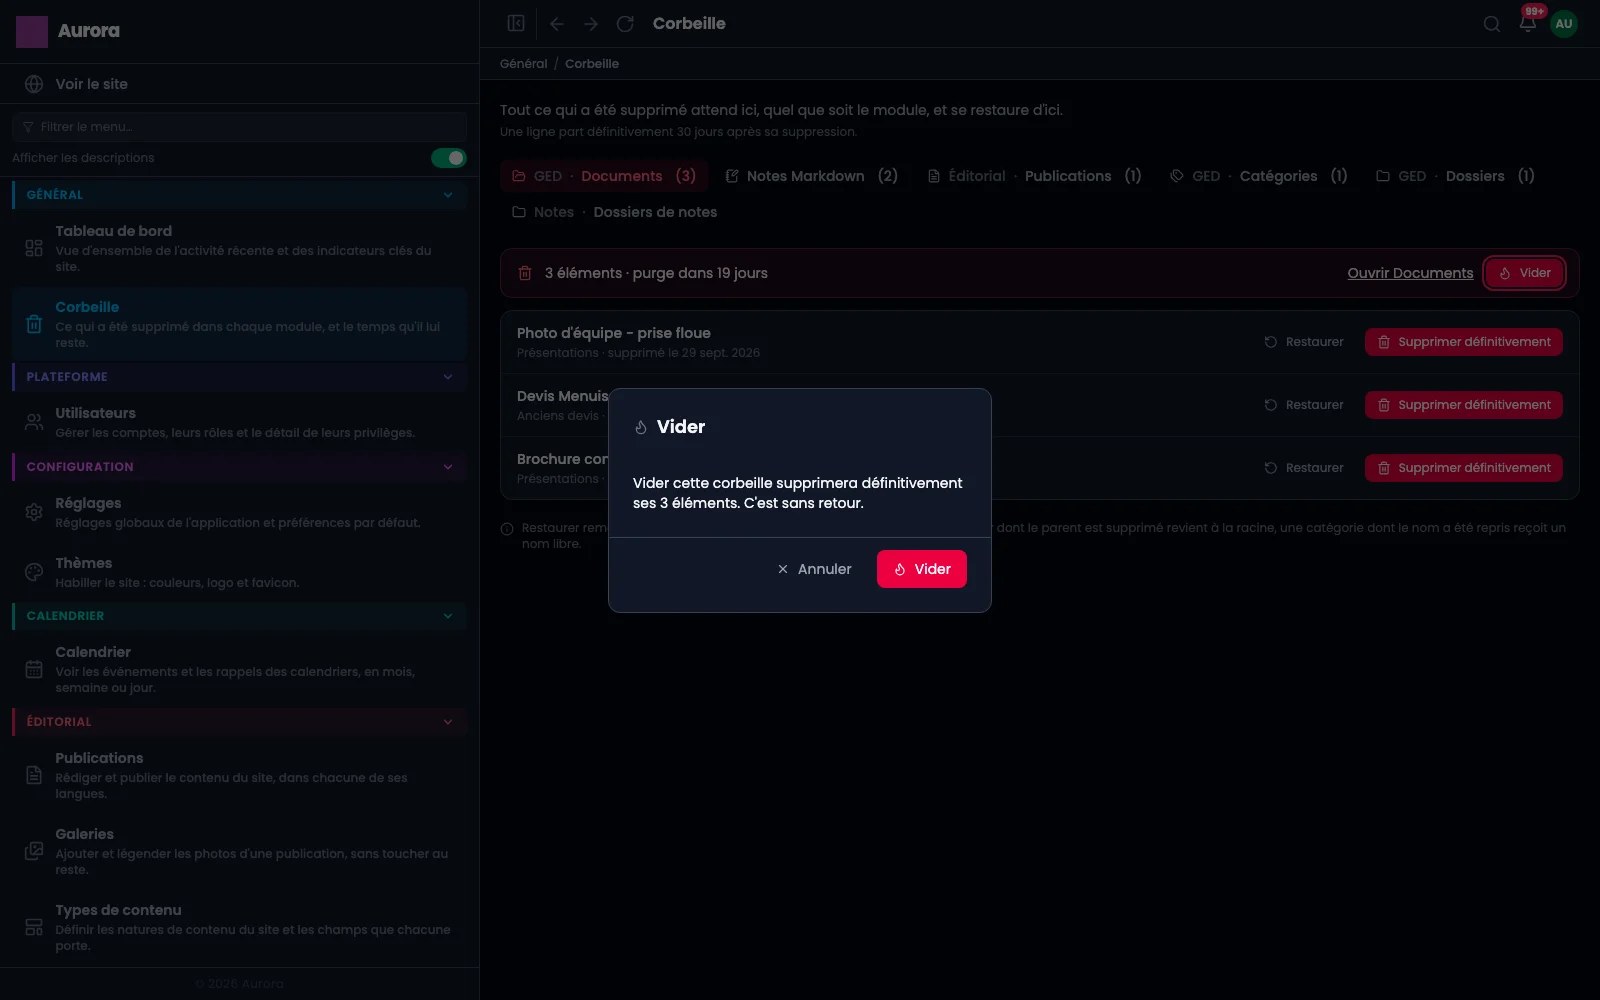Open Tableau de bord menu entry
Screen dimensions: 1600x1000
pyautogui.click(x=239, y=248)
